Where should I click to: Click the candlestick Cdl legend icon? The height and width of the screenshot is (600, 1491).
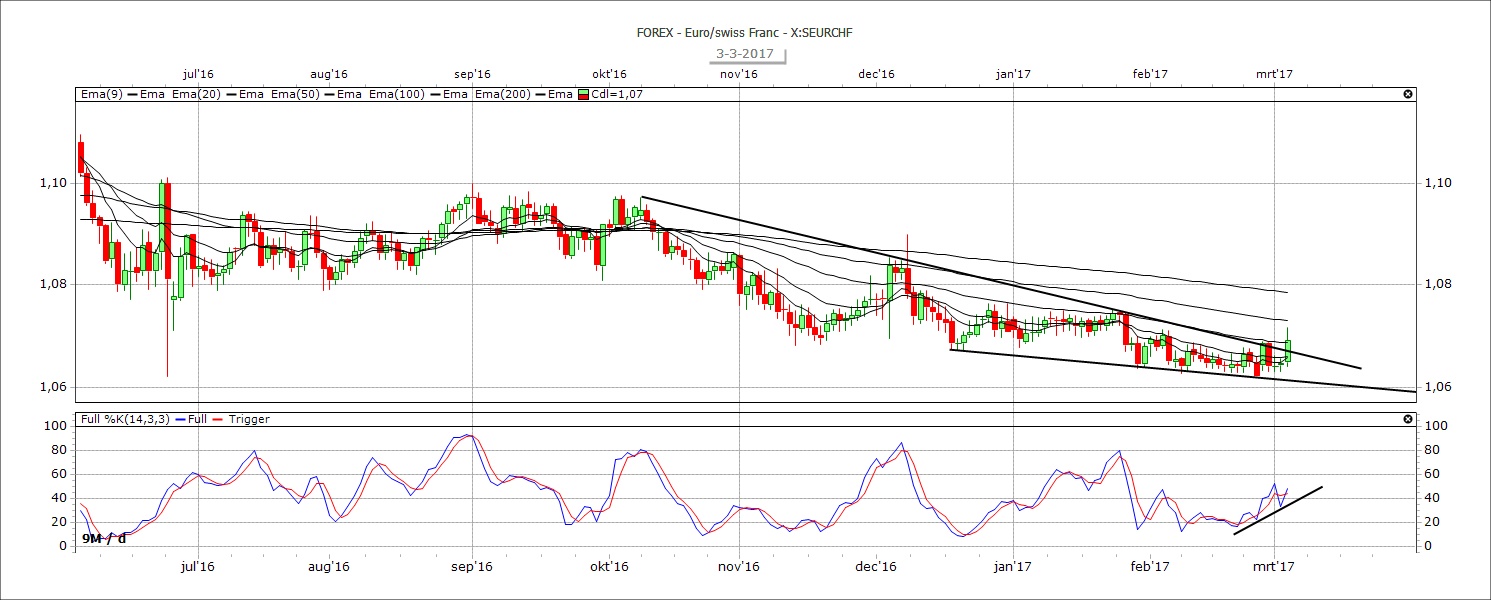[583, 94]
